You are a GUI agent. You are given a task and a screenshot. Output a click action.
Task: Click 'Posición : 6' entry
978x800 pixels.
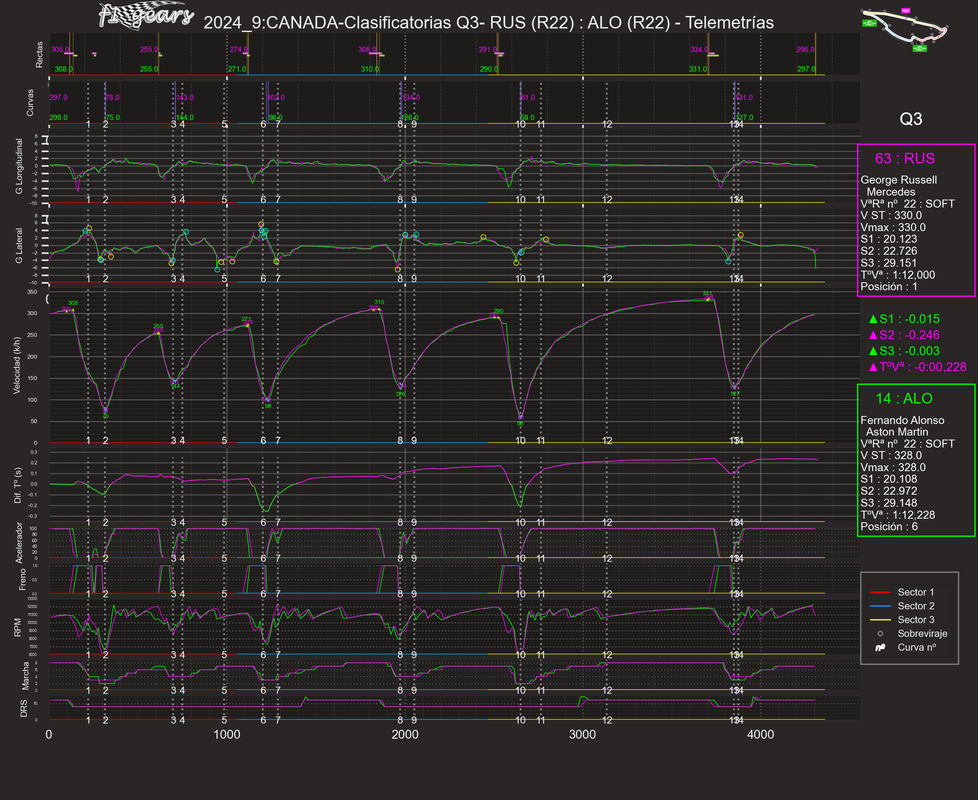(889, 527)
